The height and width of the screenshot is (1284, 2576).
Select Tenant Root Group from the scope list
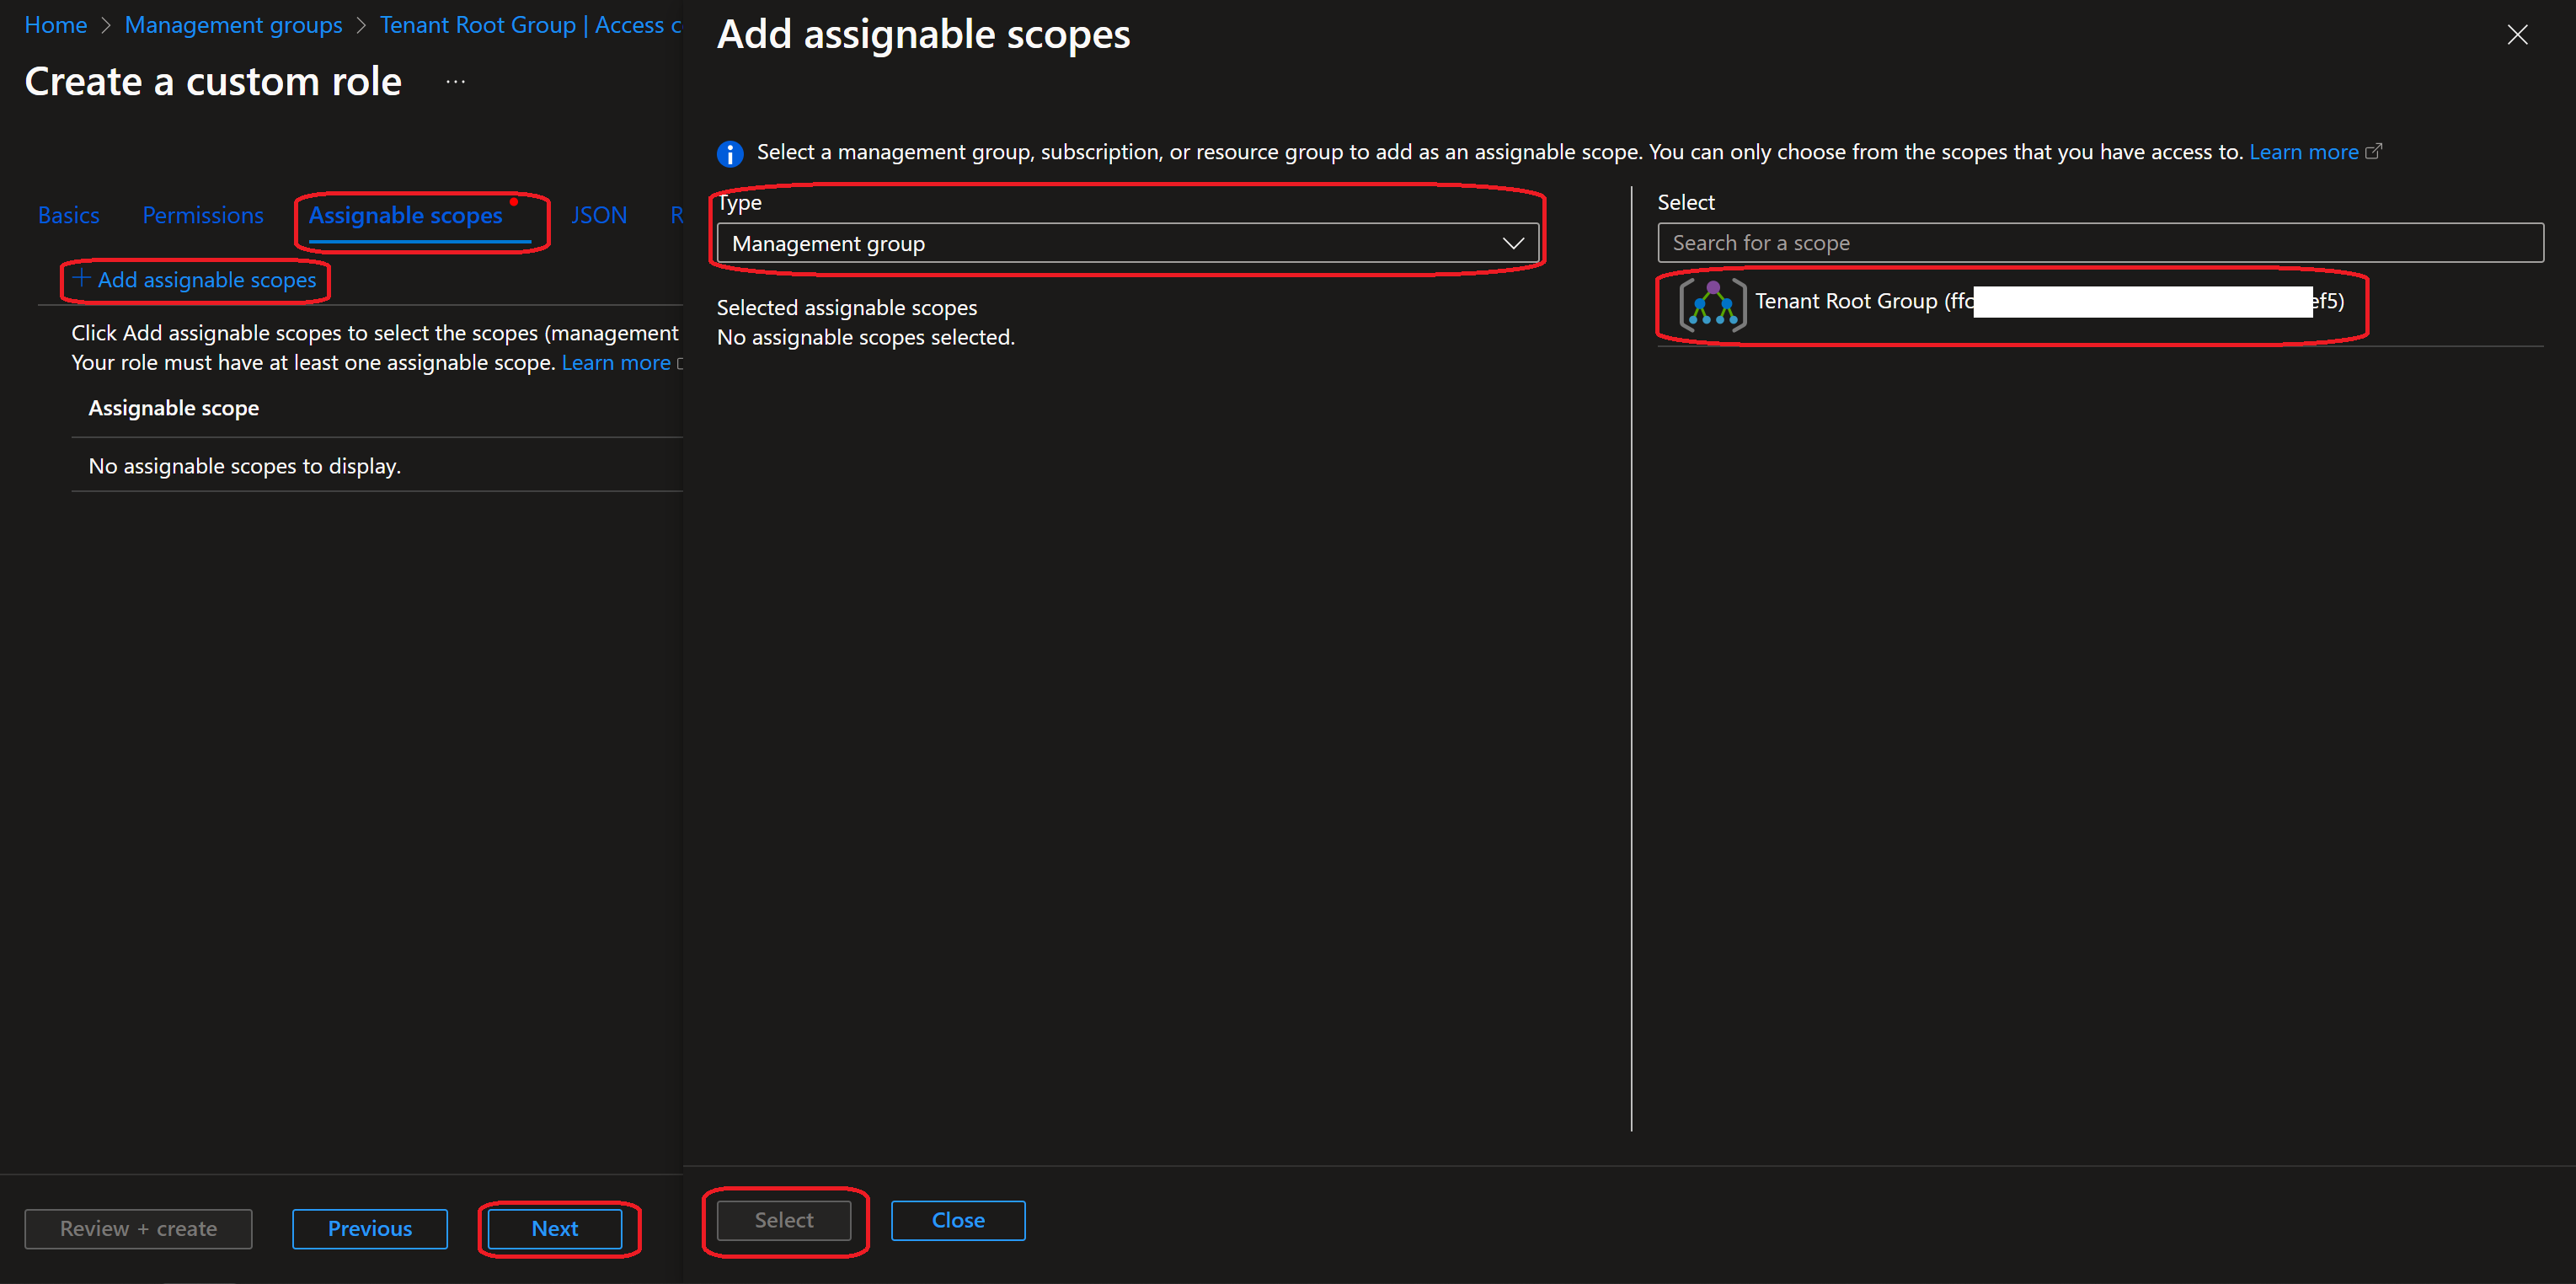pos(1860,301)
